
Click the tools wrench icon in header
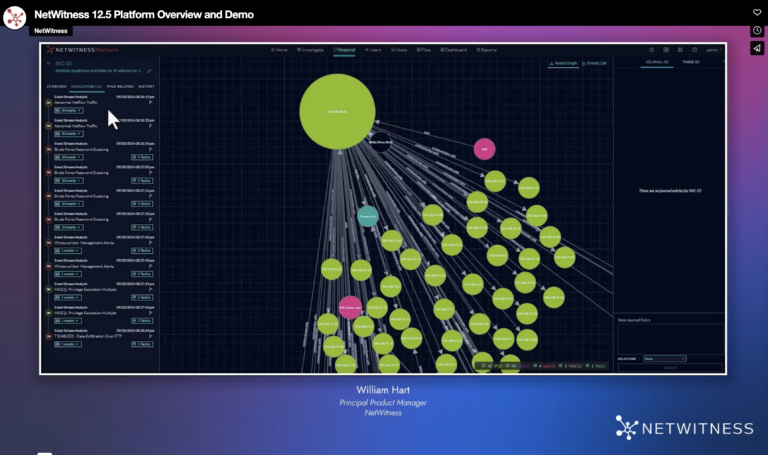point(679,49)
